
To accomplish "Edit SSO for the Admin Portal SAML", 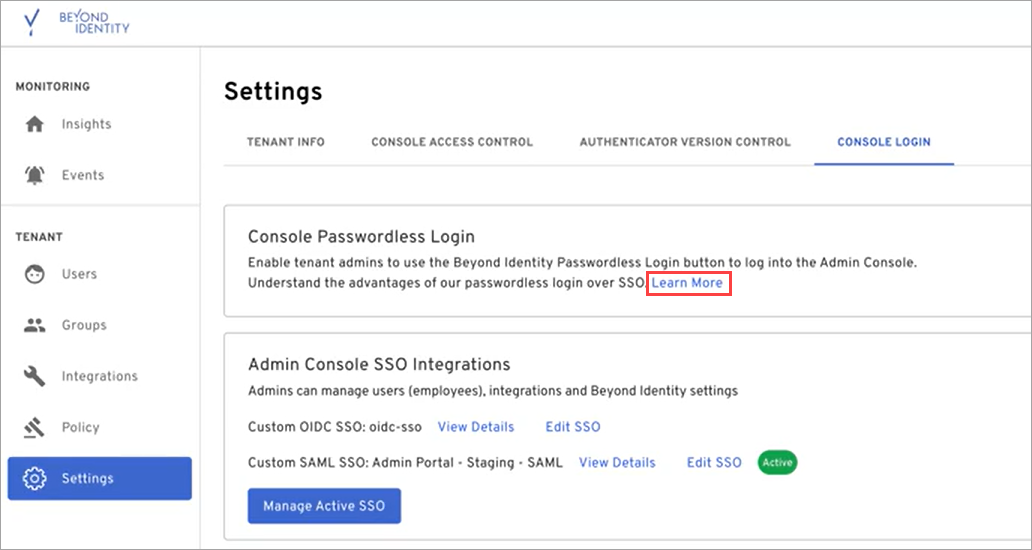I will [714, 462].
